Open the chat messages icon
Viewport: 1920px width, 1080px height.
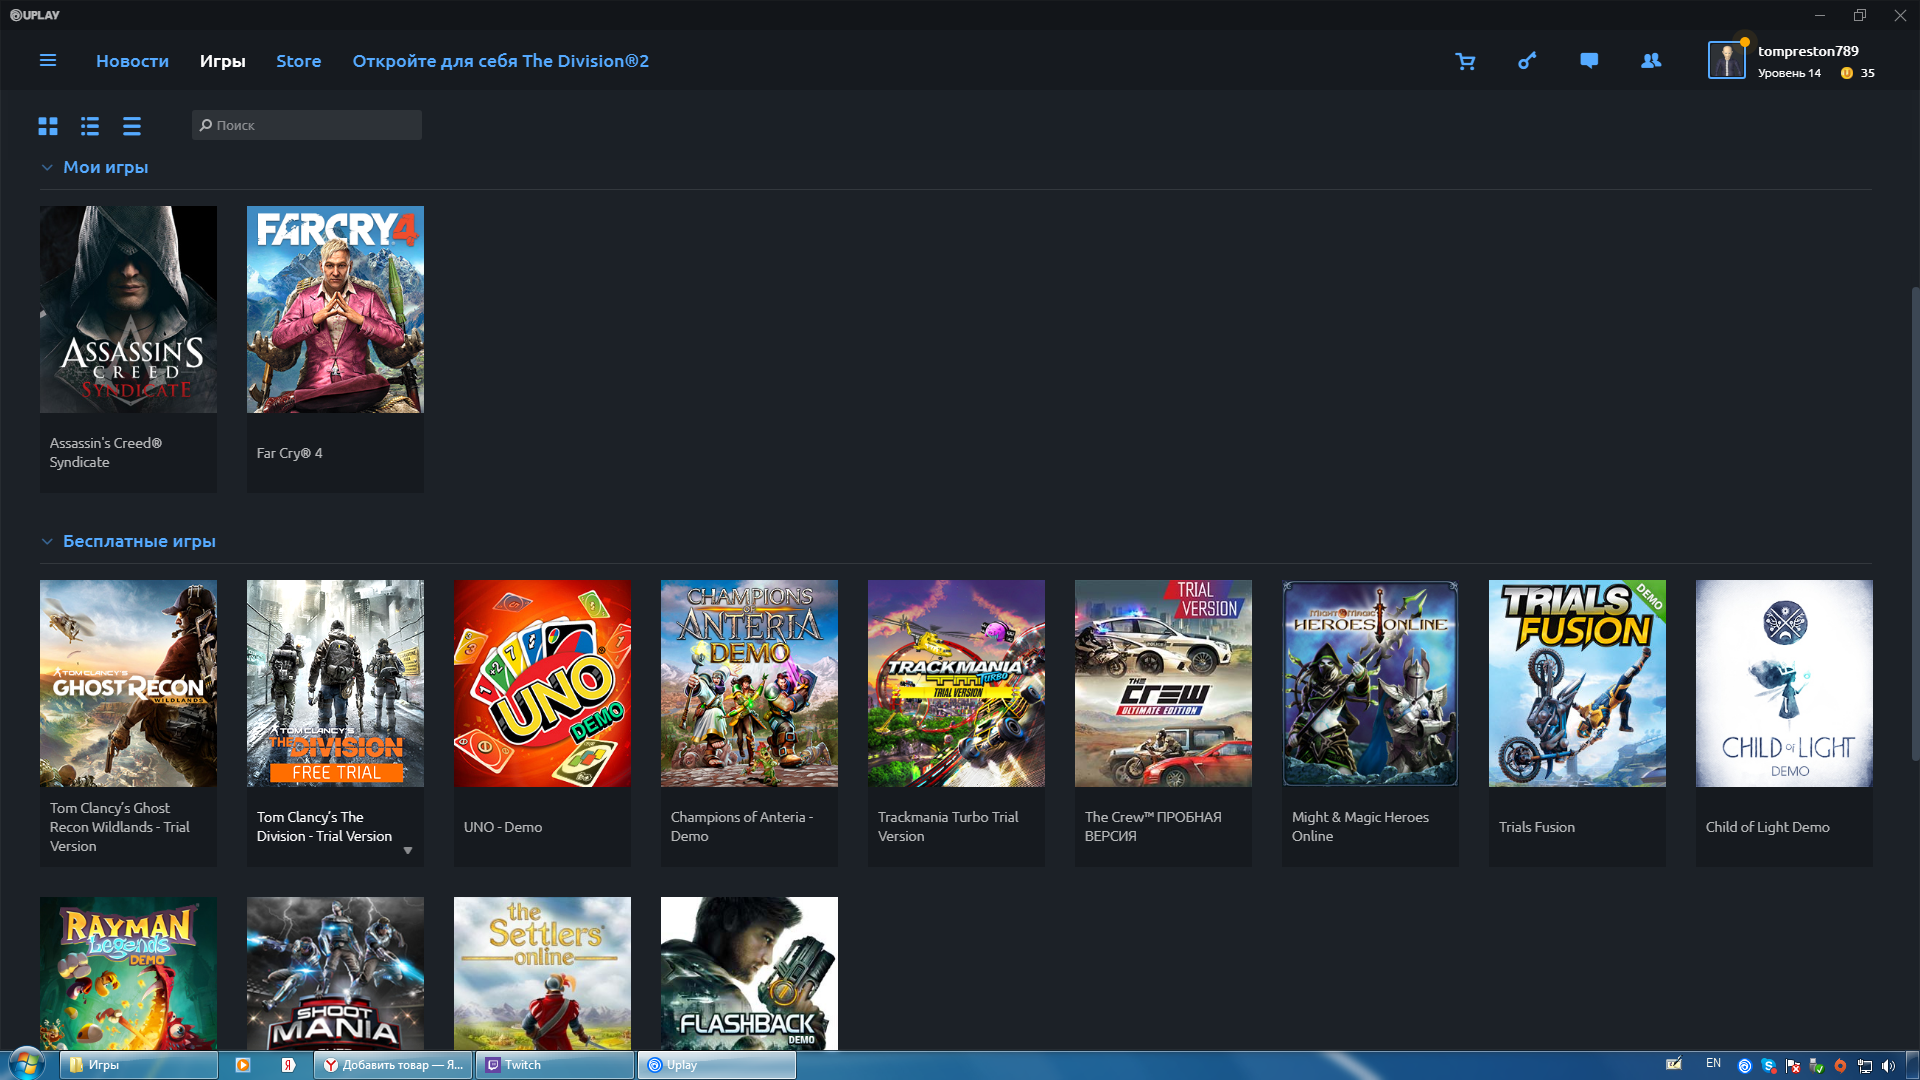(x=1589, y=61)
